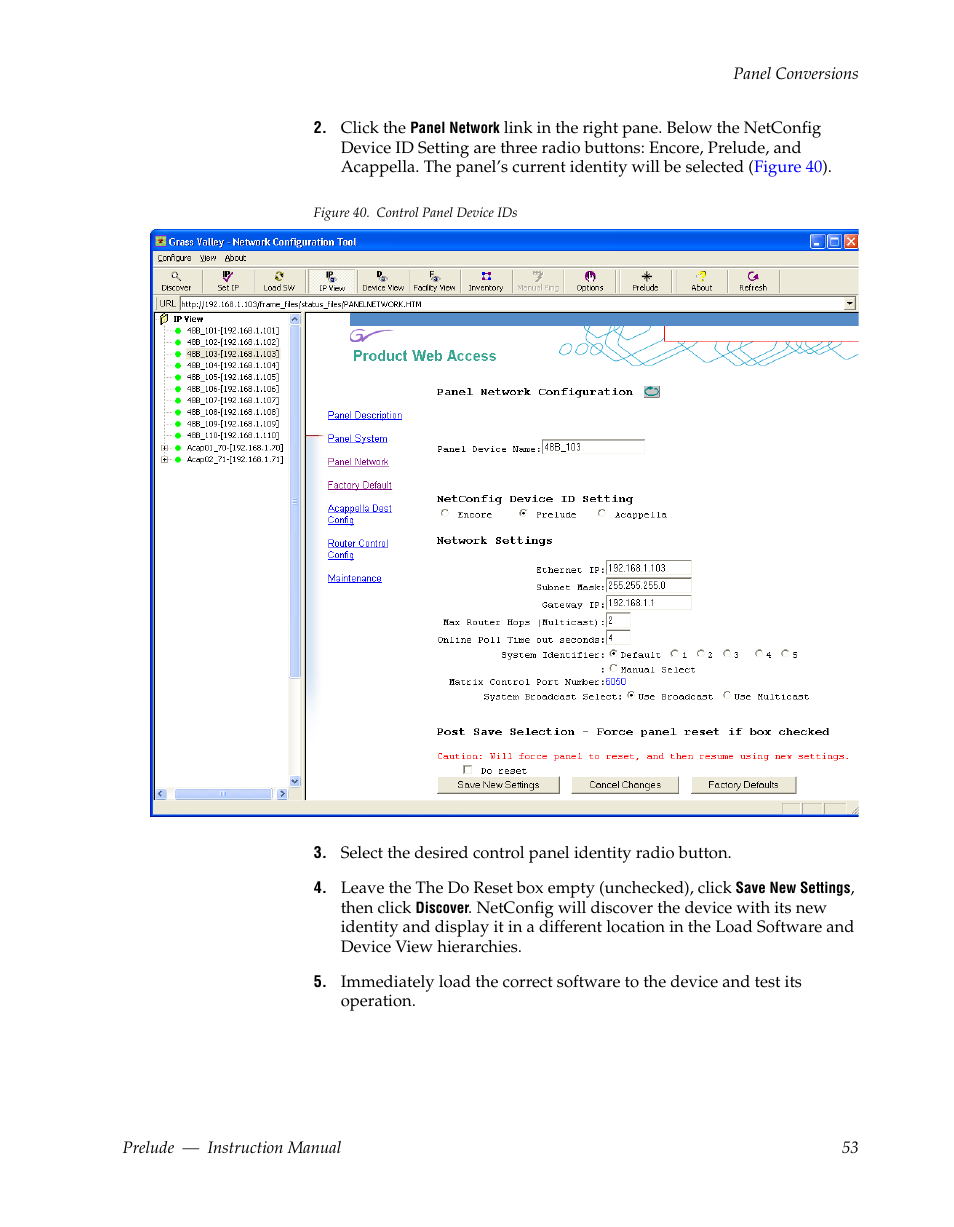
Task: Click the tree pane horizontal scrollbar thumb
Action: (223, 794)
